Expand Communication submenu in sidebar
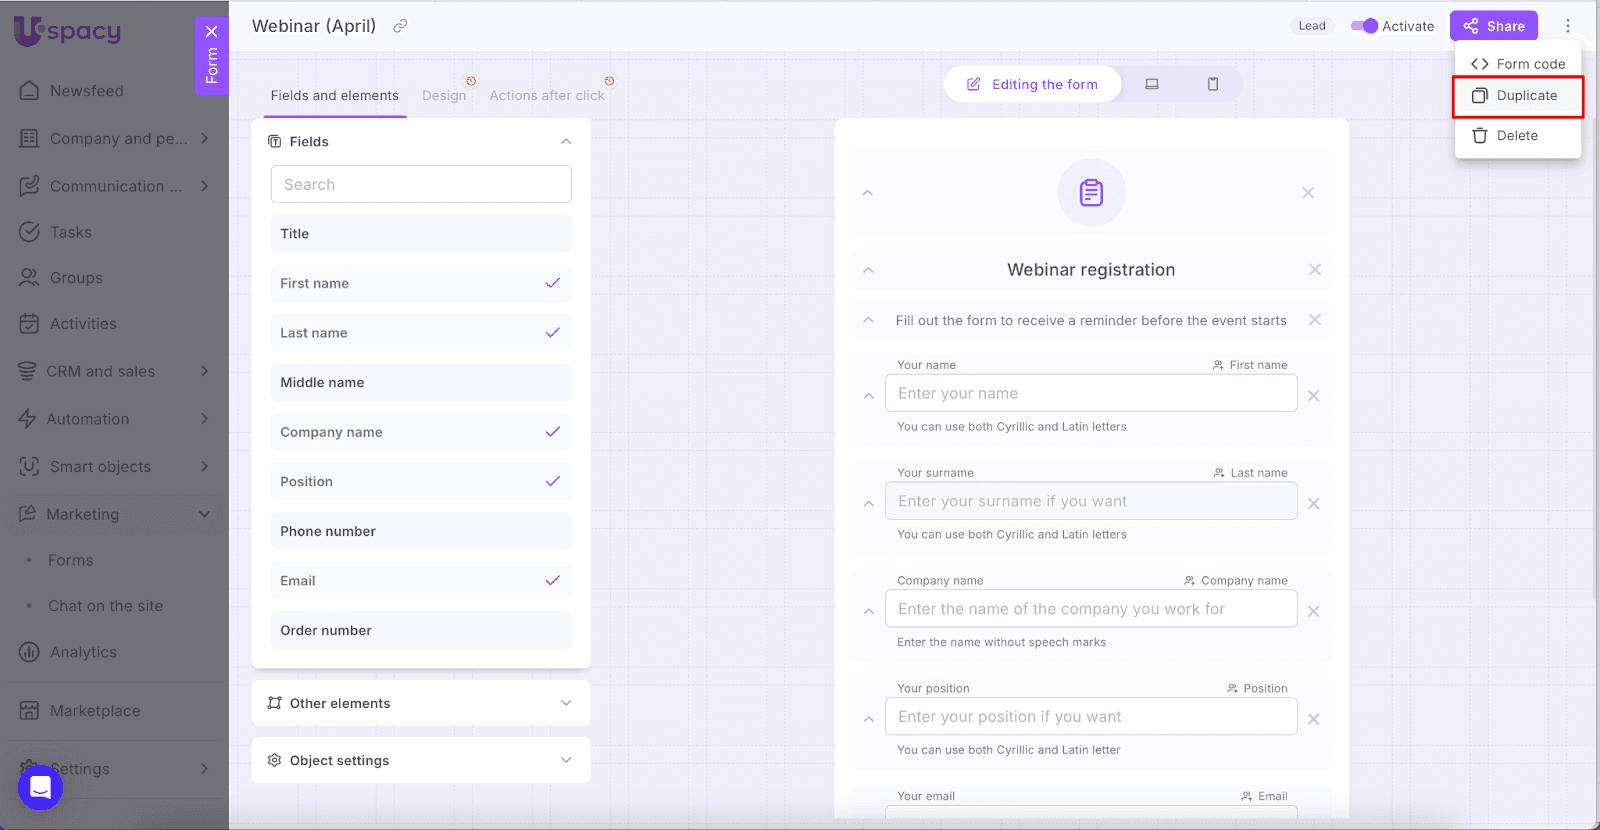 [205, 186]
